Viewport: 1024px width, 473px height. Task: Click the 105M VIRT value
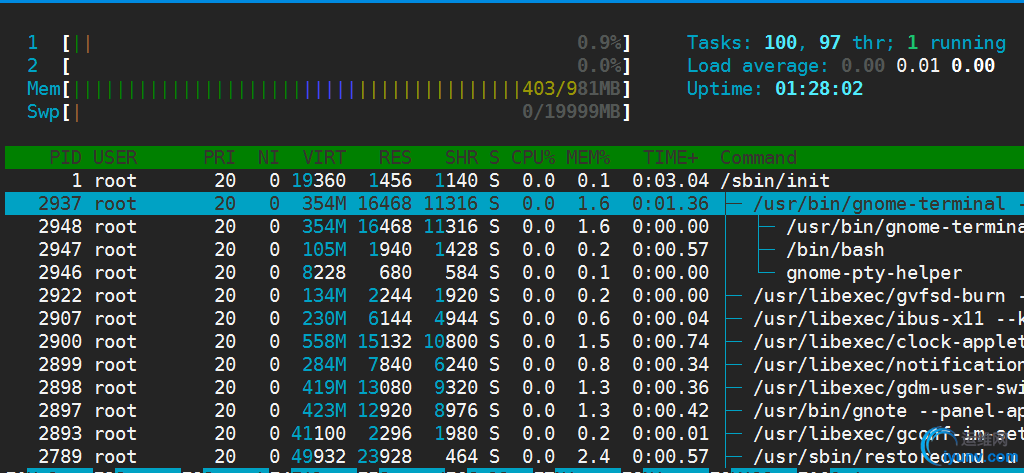(x=324, y=250)
